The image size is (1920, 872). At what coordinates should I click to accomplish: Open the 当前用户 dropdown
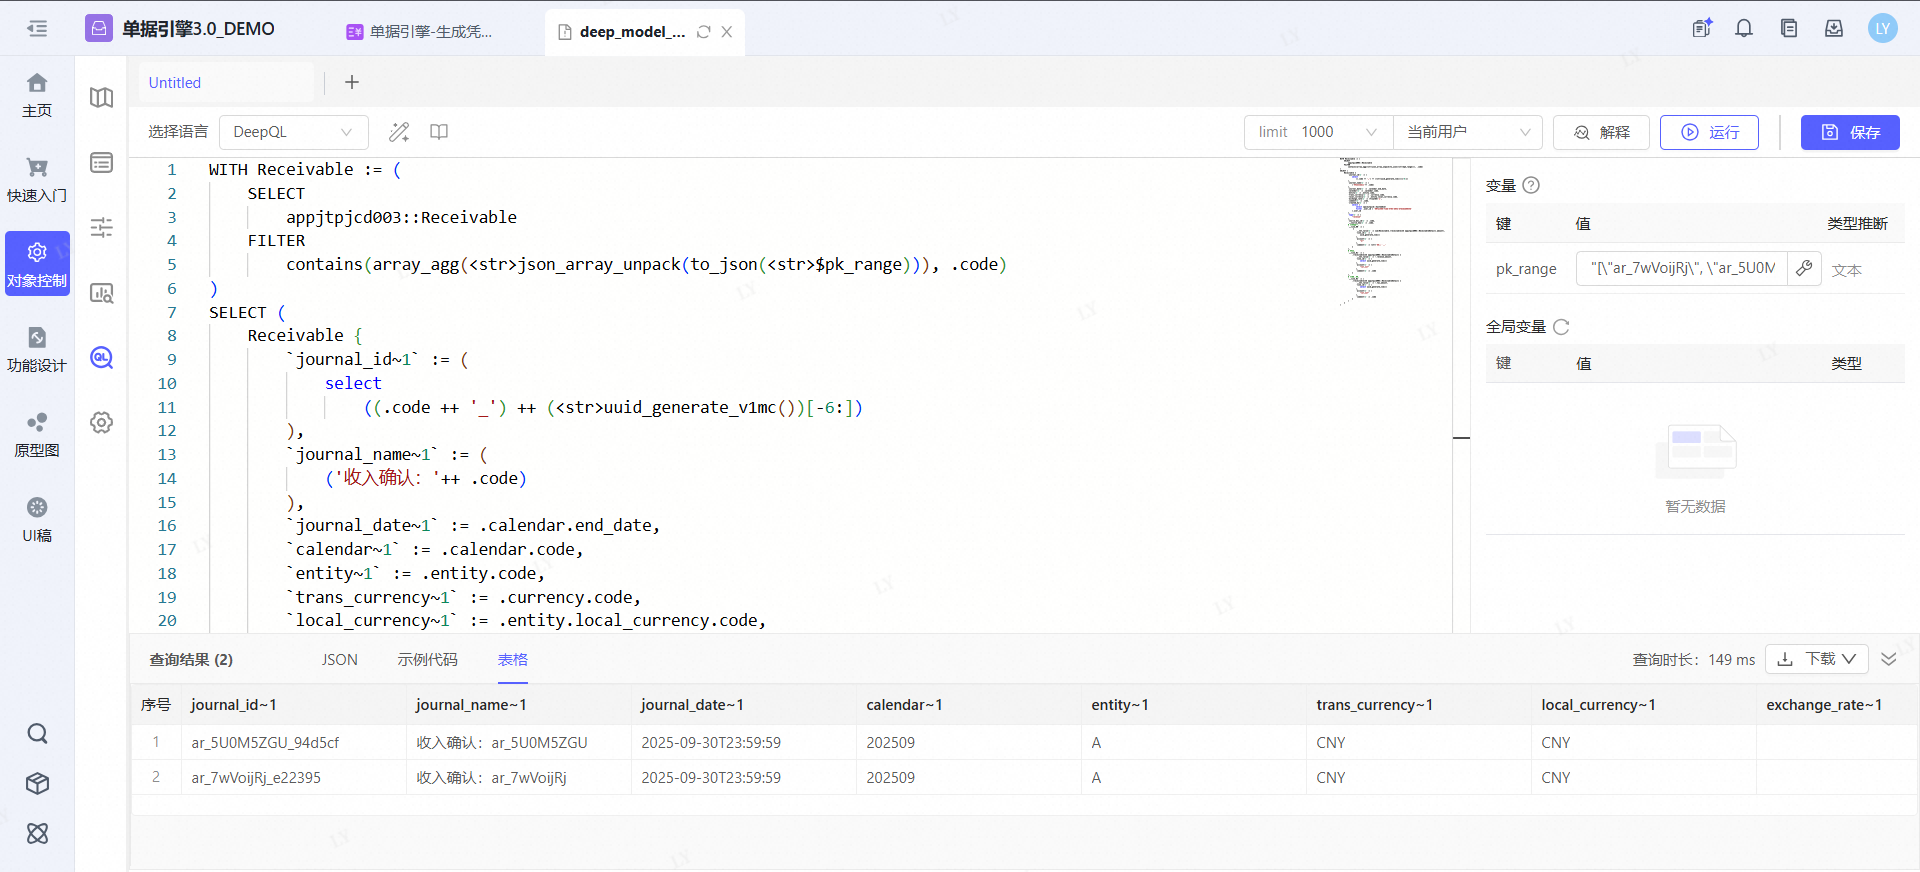(1467, 132)
